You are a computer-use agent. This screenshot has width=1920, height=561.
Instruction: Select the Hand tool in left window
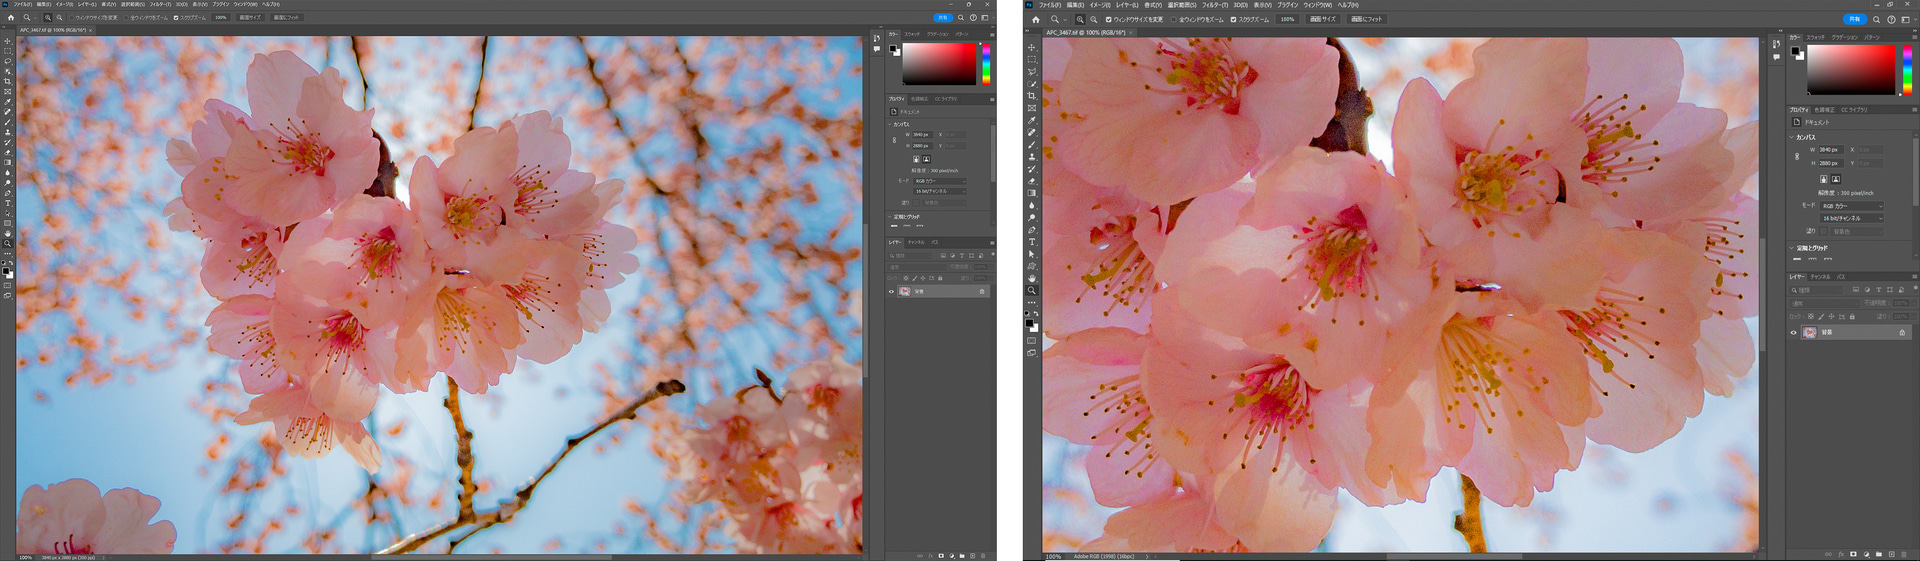click(8, 233)
